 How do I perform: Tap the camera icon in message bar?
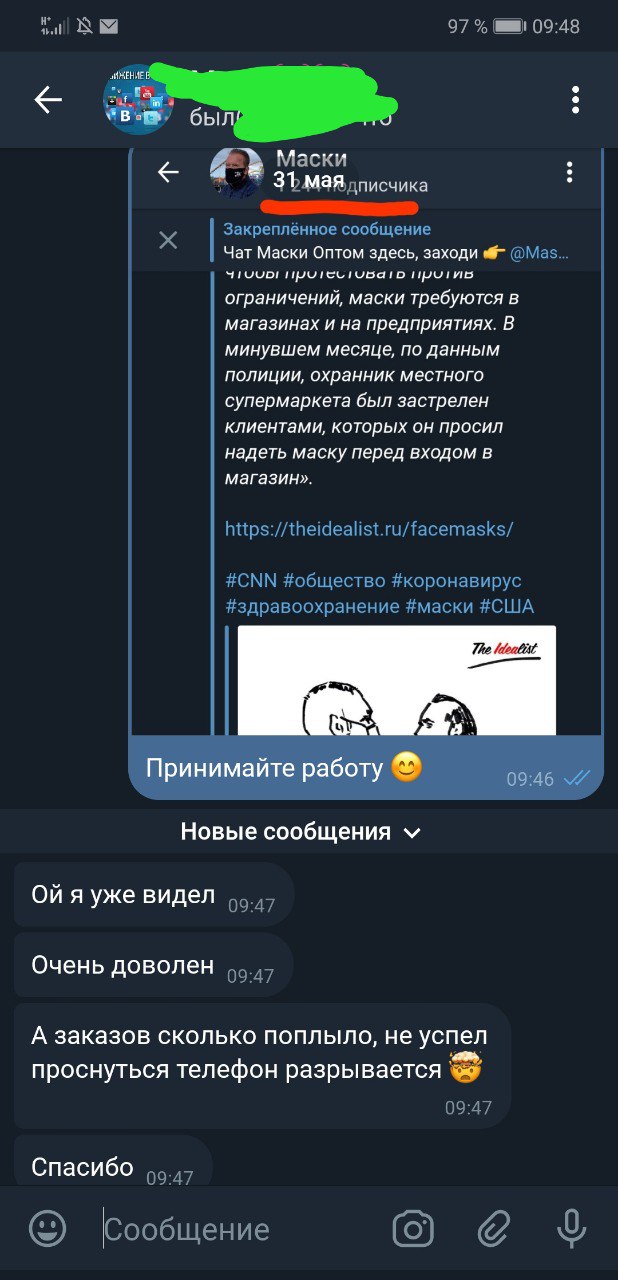pyautogui.click(x=412, y=1229)
